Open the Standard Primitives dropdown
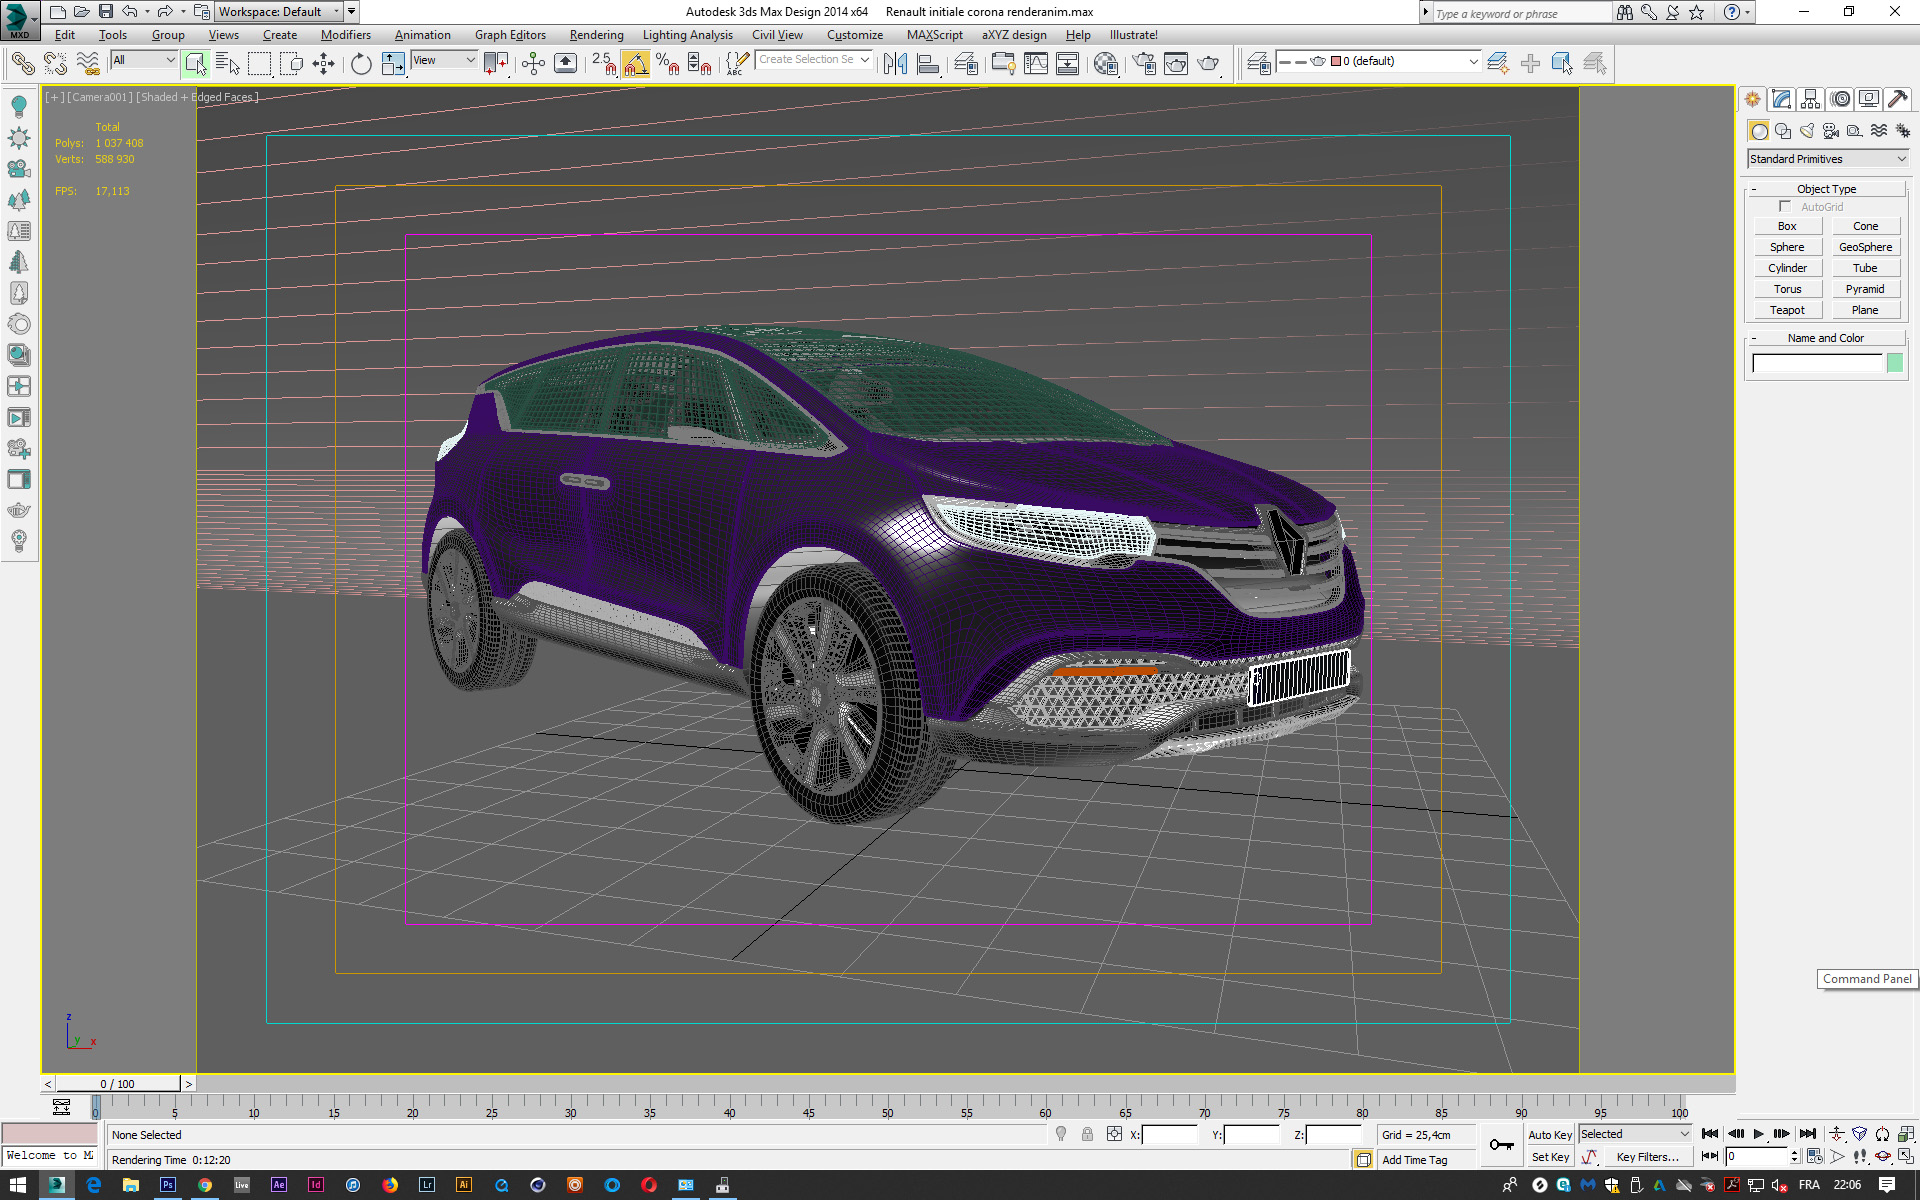Viewport: 1920px width, 1200px height. point(1827,159)
